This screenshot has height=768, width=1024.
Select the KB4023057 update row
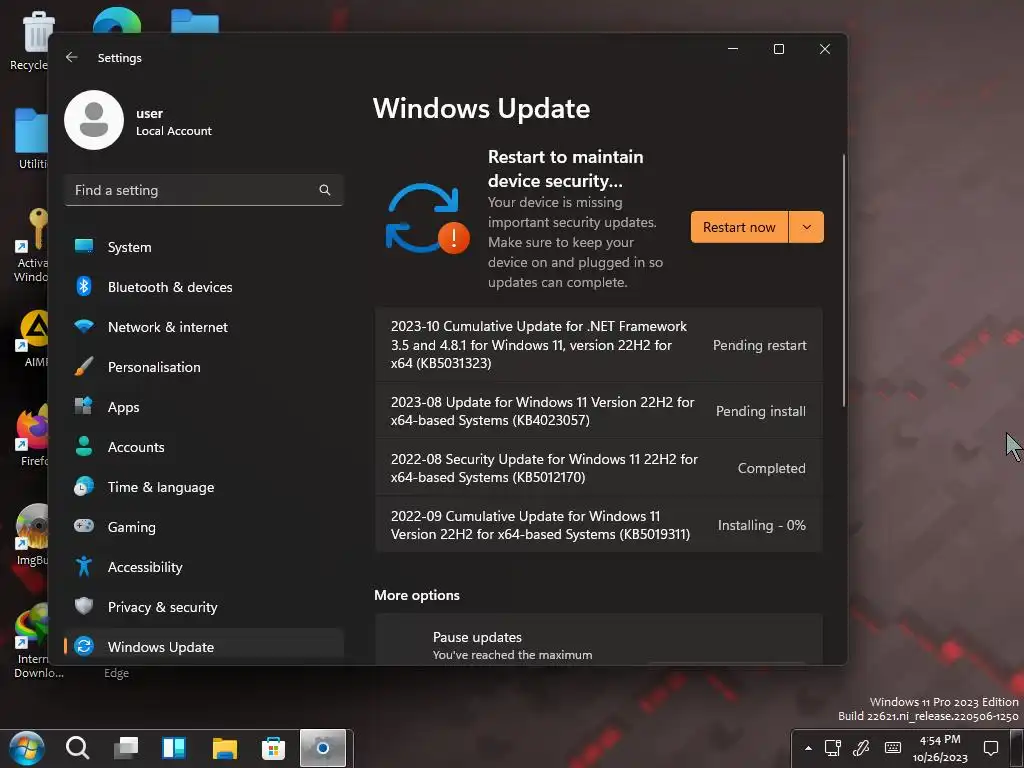tap(599, 411)
